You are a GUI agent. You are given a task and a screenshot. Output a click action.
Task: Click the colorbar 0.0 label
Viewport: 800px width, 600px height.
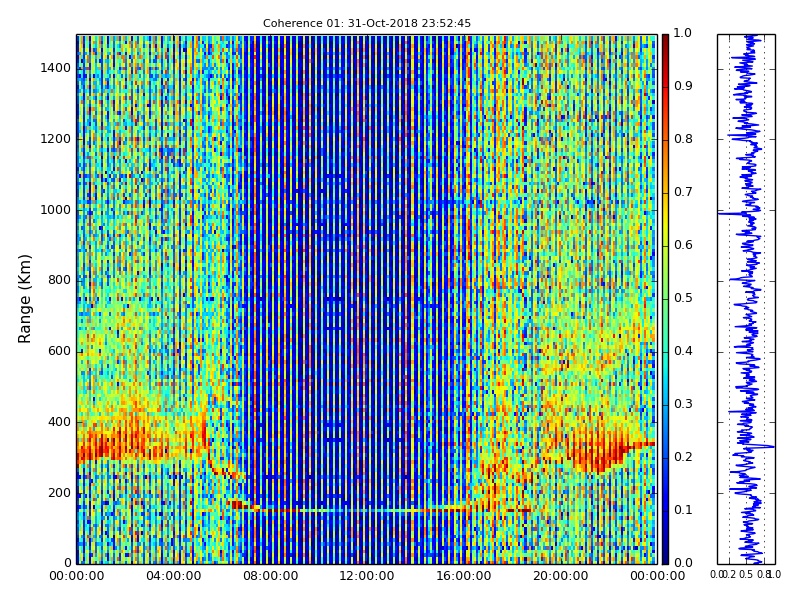683,563
